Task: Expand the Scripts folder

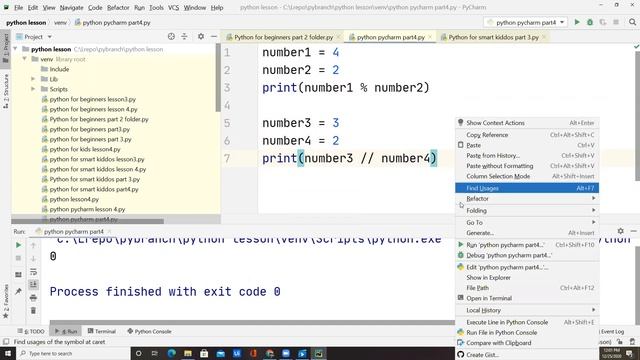Action: 33,89
